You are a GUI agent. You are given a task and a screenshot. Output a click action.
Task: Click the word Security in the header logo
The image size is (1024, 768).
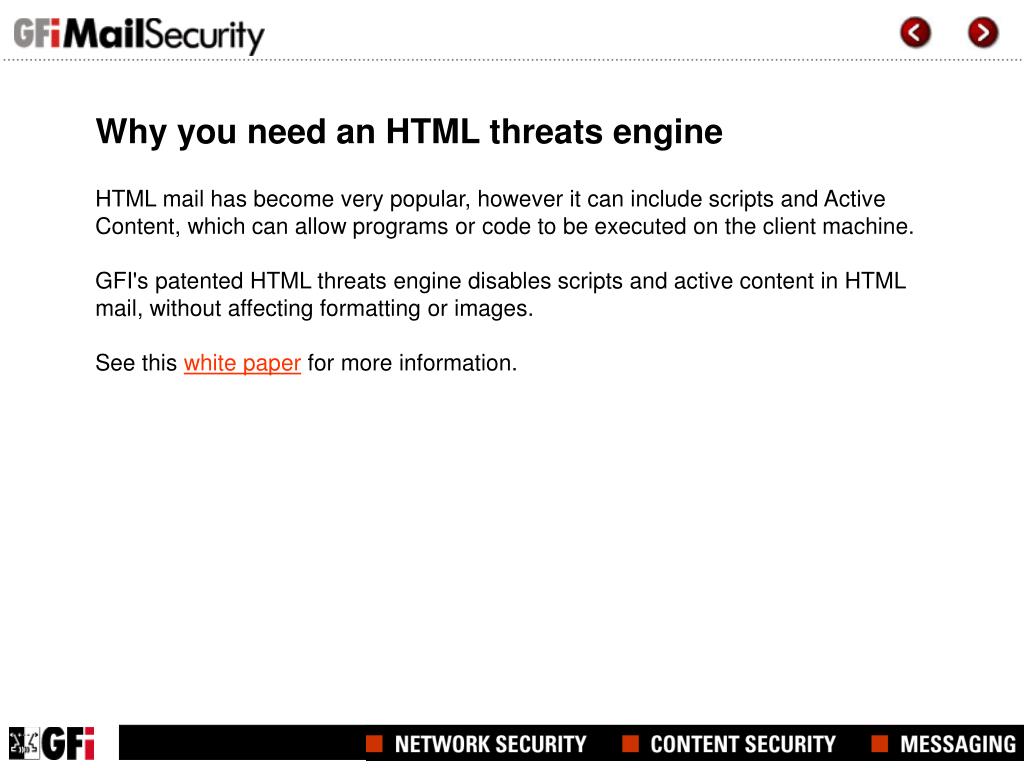[x=204, y=37]
